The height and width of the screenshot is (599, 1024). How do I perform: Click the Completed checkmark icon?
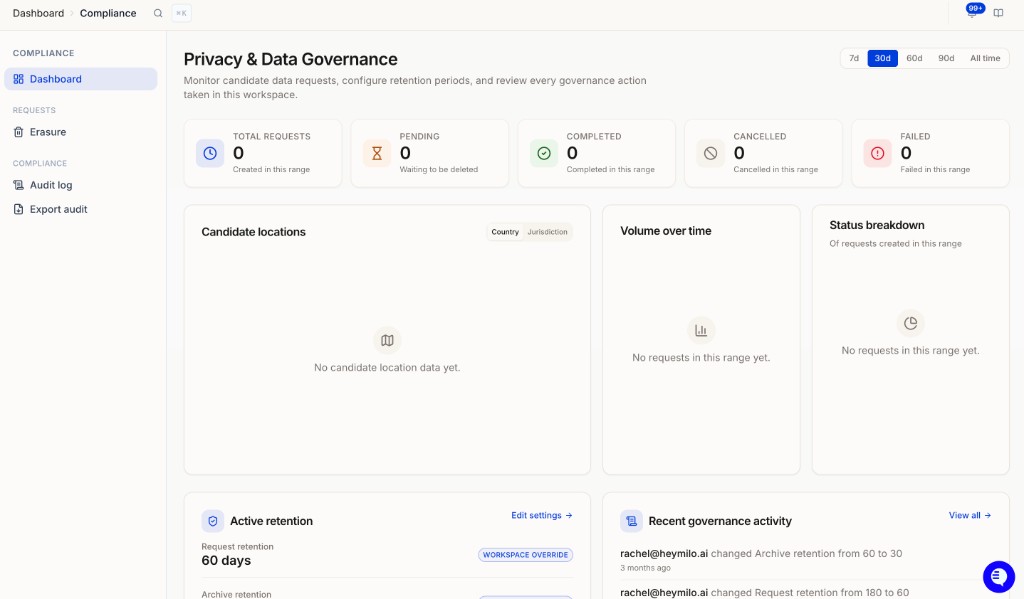click(x=544, y=153)
